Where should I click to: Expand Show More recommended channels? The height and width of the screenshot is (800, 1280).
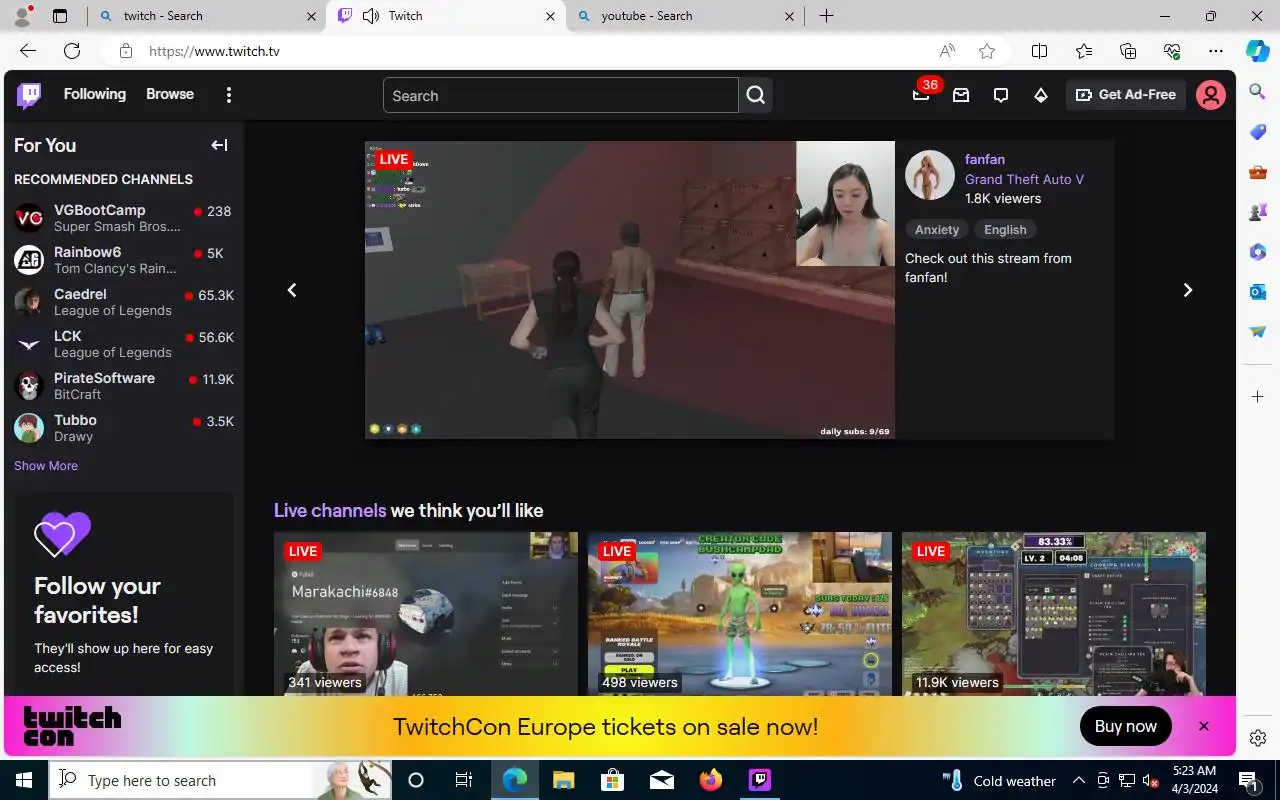46,466
